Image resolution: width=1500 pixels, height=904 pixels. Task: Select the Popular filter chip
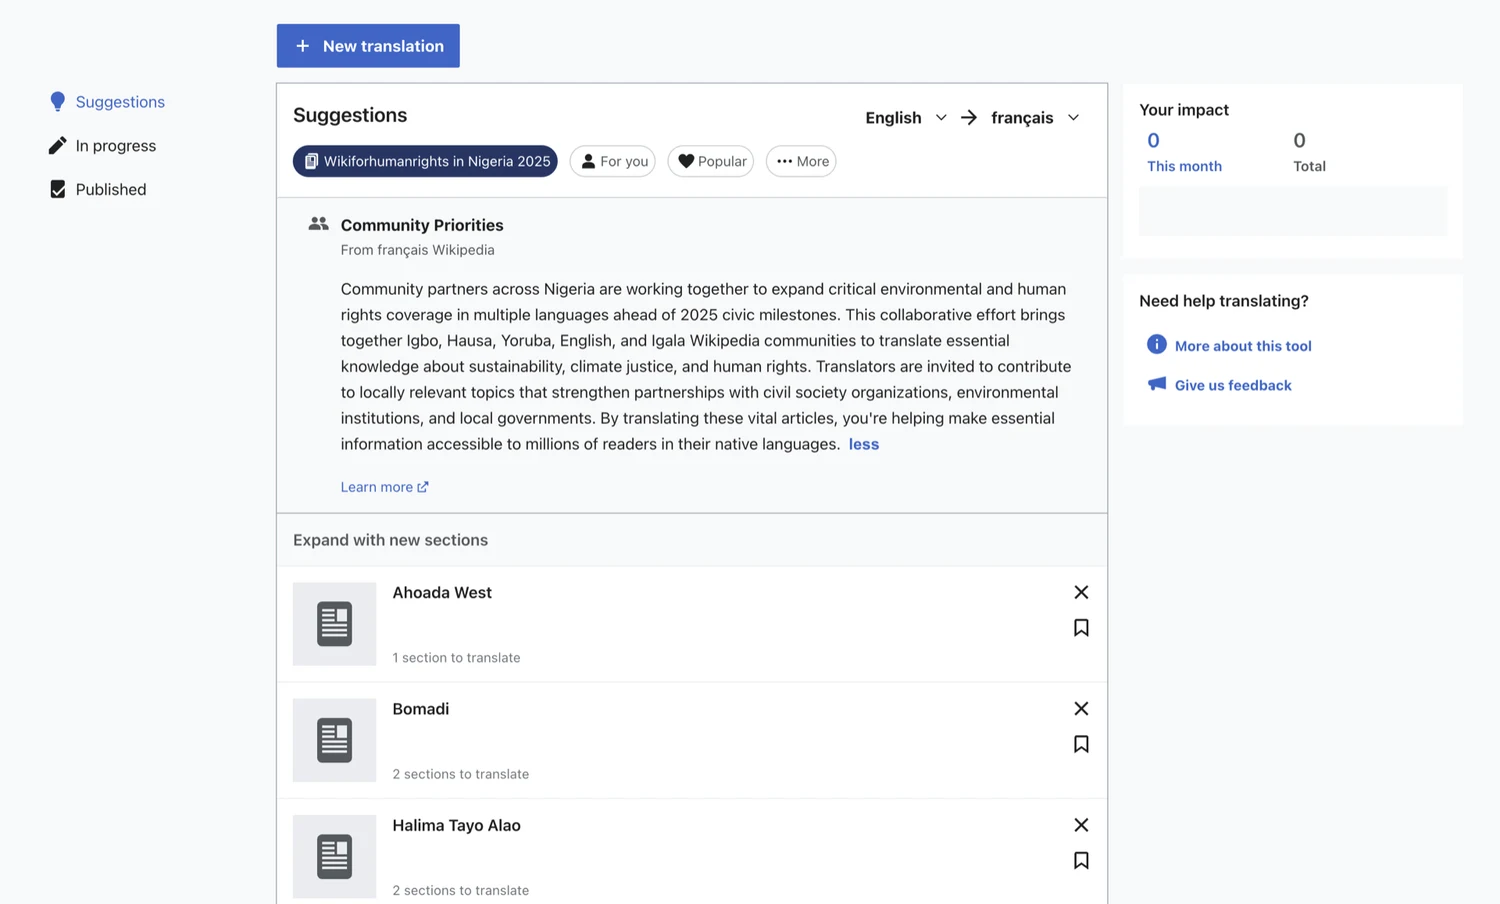click(x=710, y=161)
